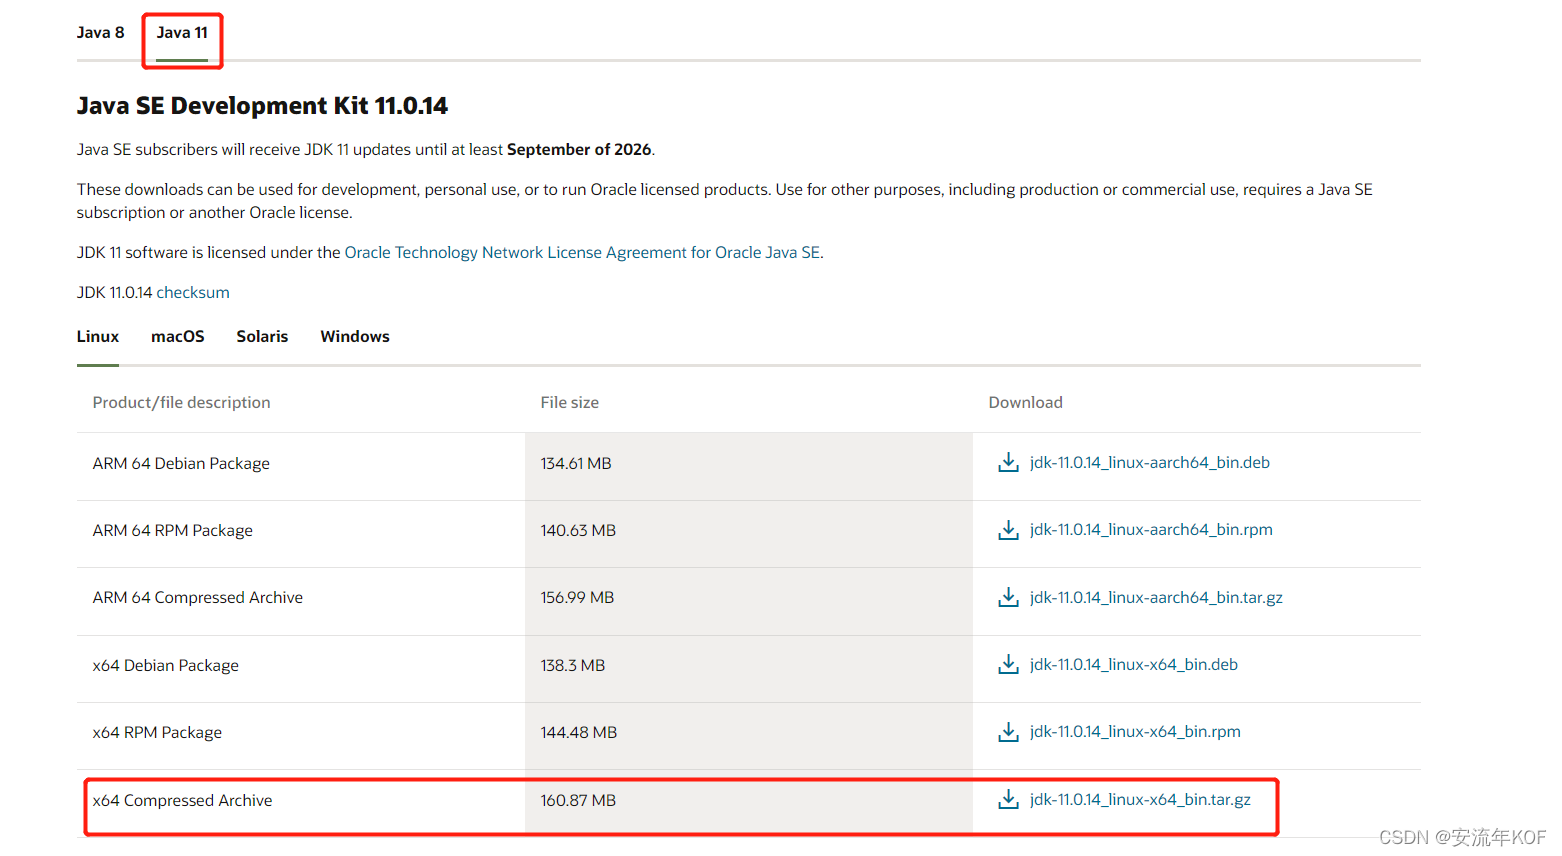The height and width of the screenshot is (856, 1562).
Task: Download jdk-11.0.14_linux-aarch64_bin.deb file link
Action: (1150, 462)
